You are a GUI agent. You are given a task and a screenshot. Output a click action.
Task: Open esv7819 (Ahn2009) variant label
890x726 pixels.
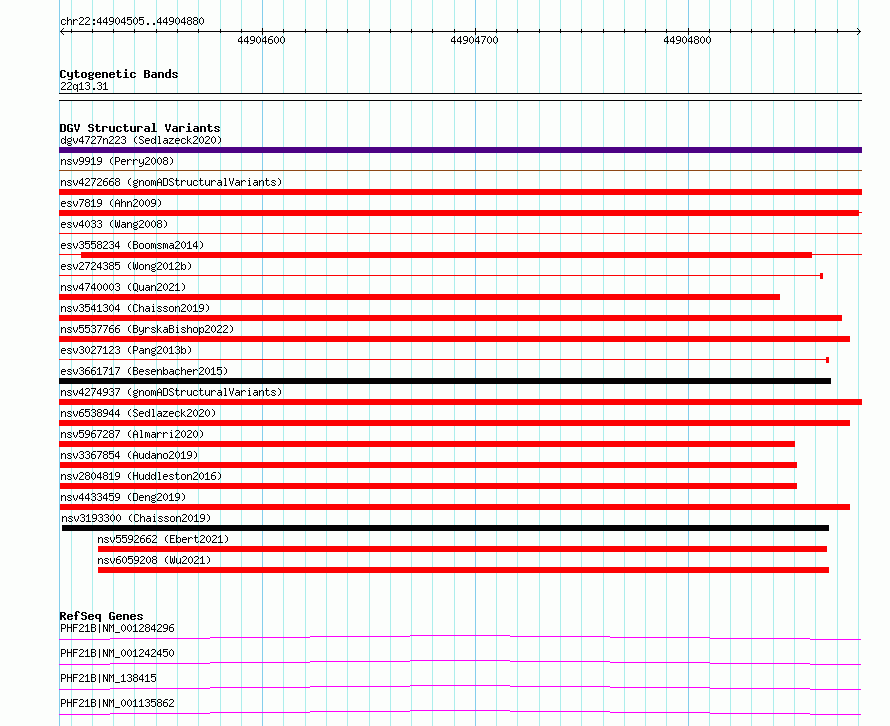coord(111,203)
